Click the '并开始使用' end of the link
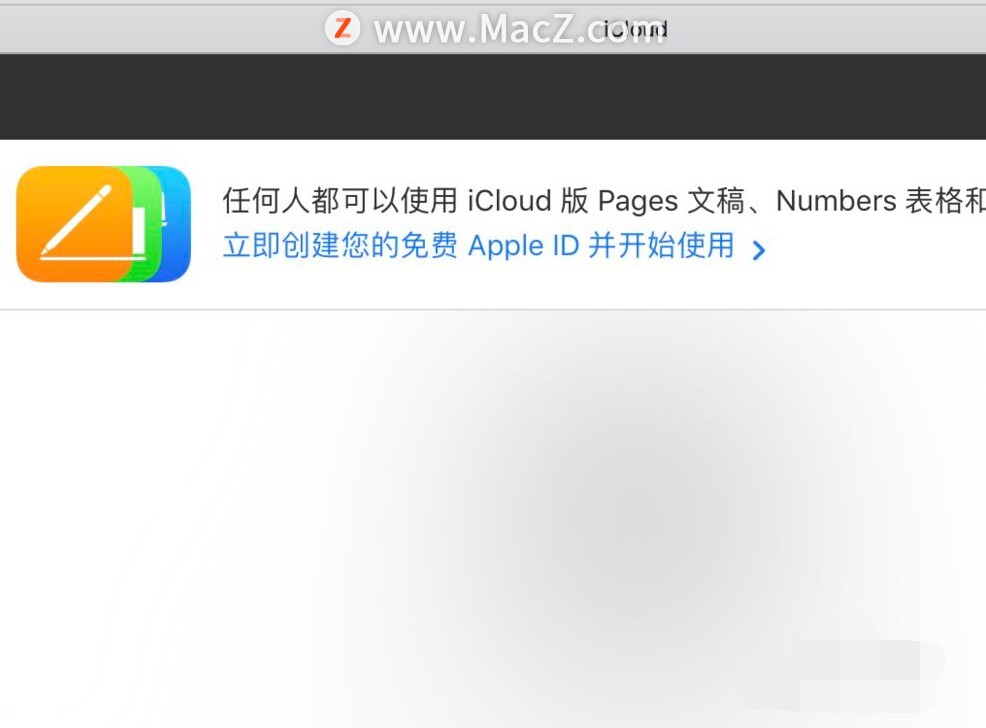The image size is (986, 728). click(x=661, y=245)
